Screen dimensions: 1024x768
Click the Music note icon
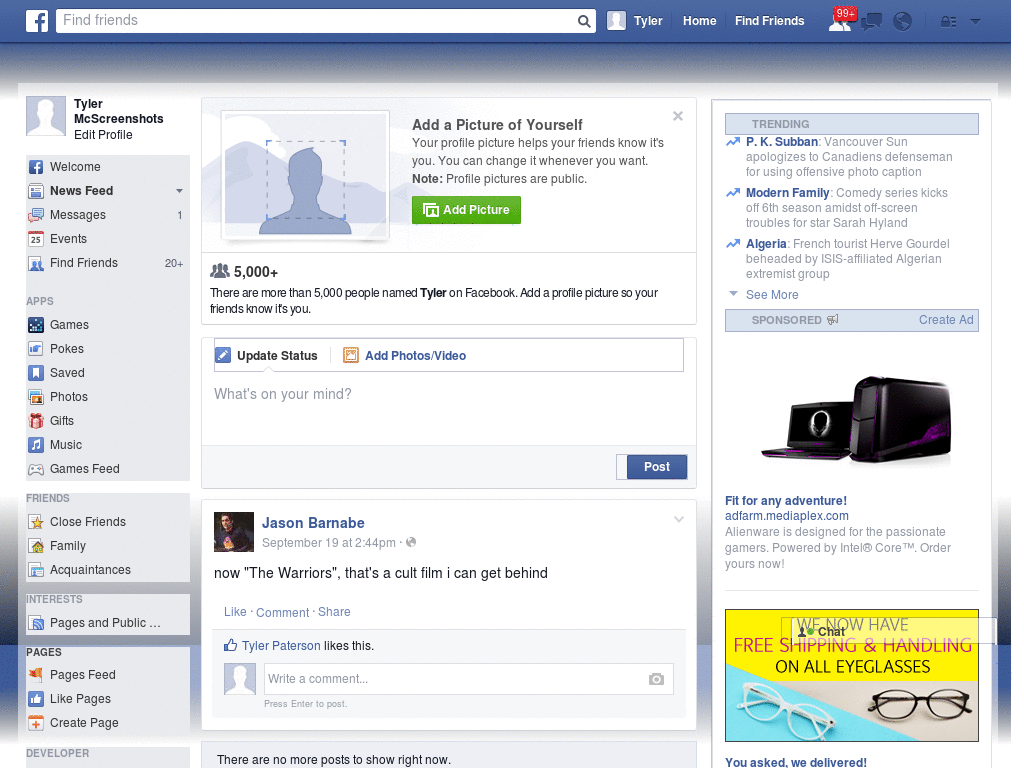pyautogui.click(x=36, y=445)
